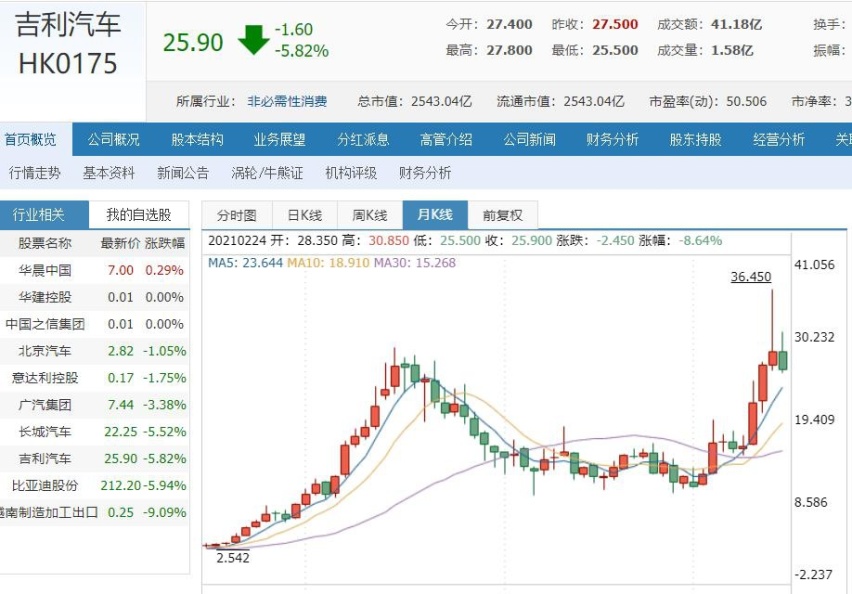
Task: Click the 2.542 low price label on chart
Action: click(233, 558)
